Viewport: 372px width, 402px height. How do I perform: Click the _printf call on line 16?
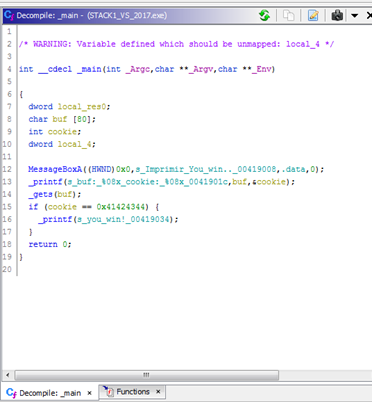(x=55, y=219)
